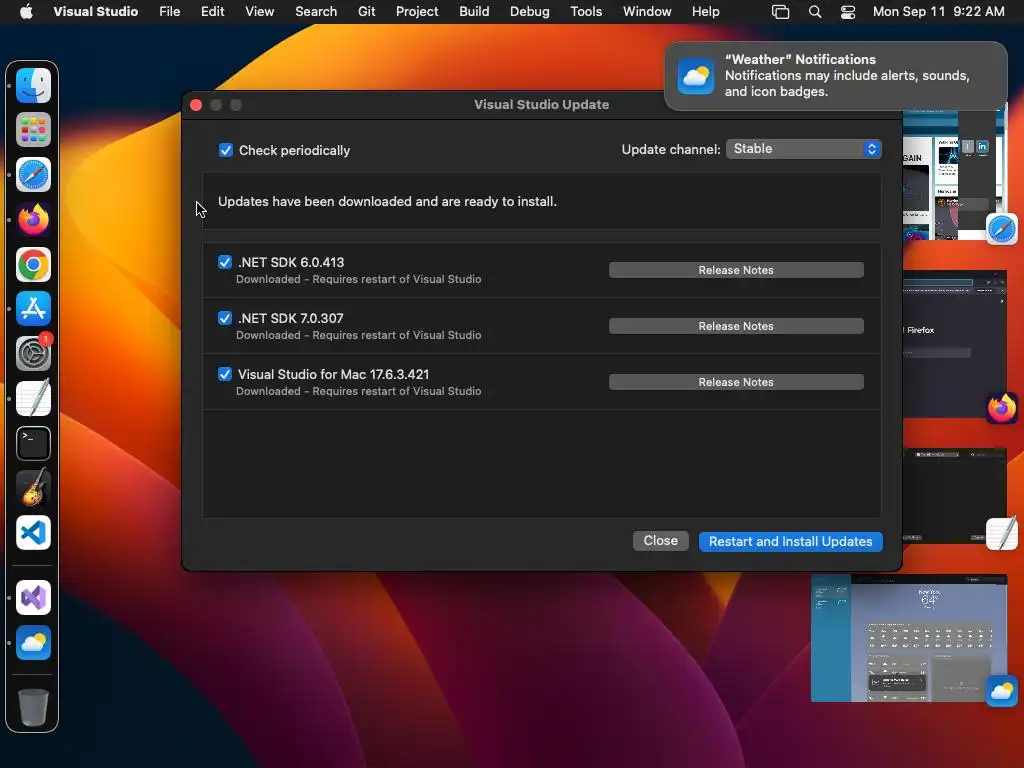The image size is (1024, 768).
Task: Open Google Chrome from the dock
Action: tap(33, 264)
